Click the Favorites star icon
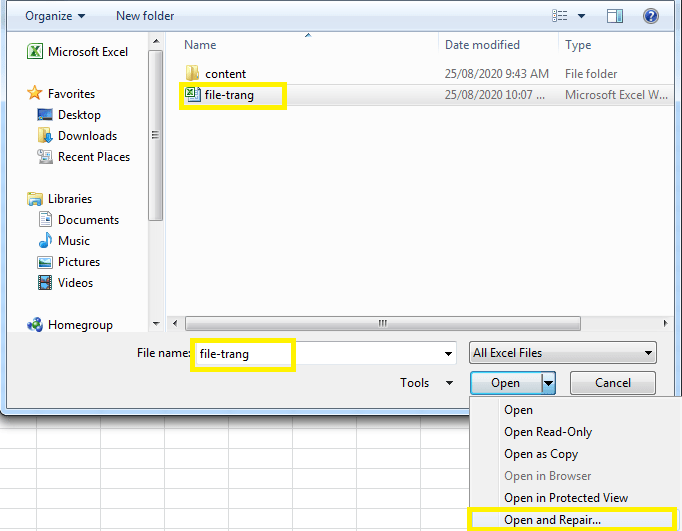 (34, 93)
